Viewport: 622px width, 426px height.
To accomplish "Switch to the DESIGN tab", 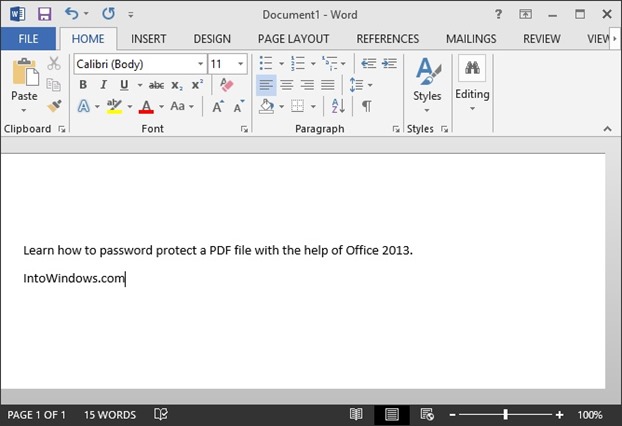I will click(x=212, y=39).
